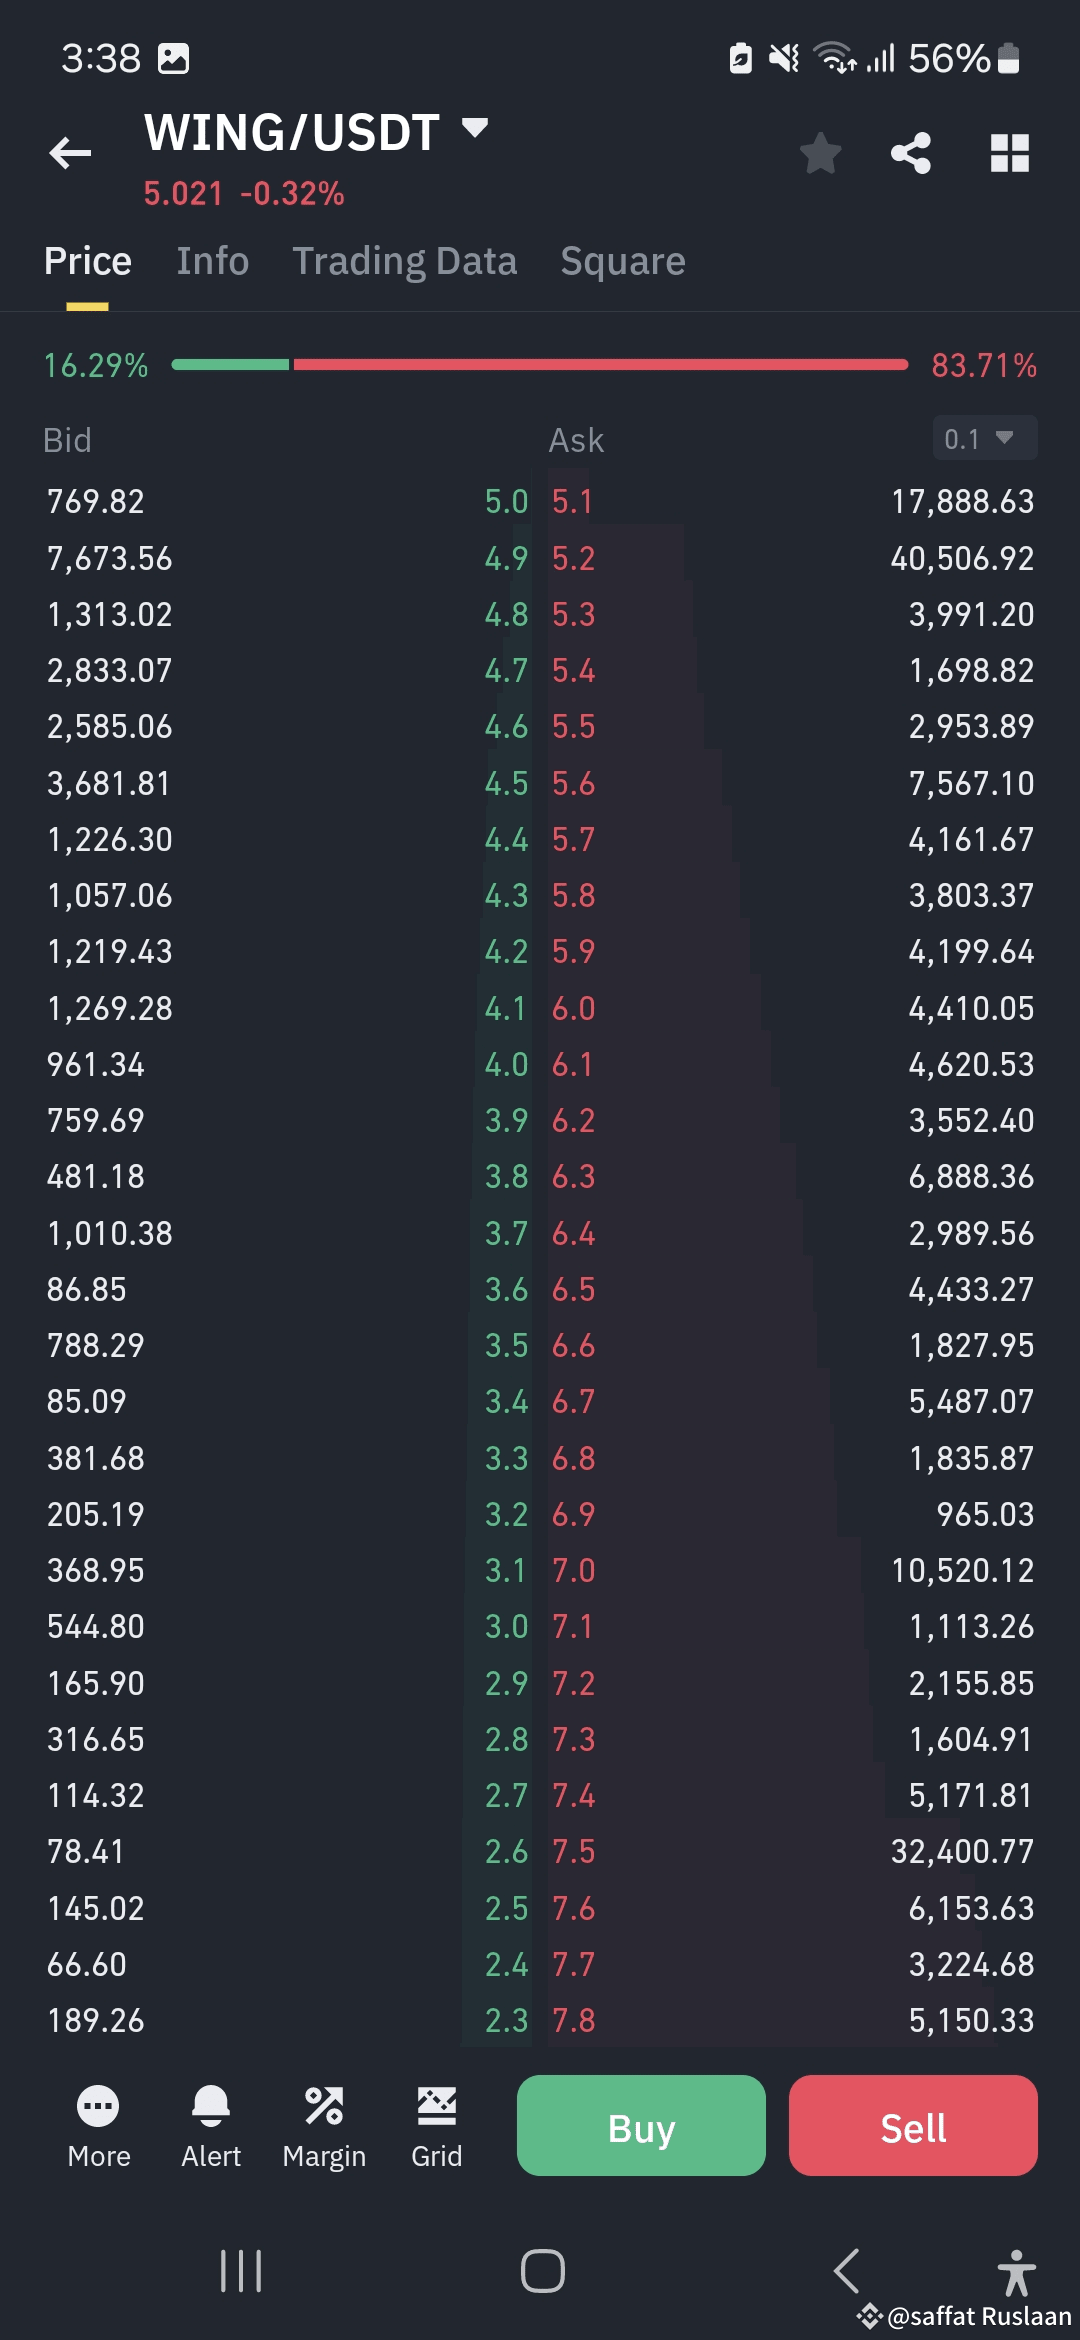
Task: Select bid price 2.3
Action: [506, 2020]
